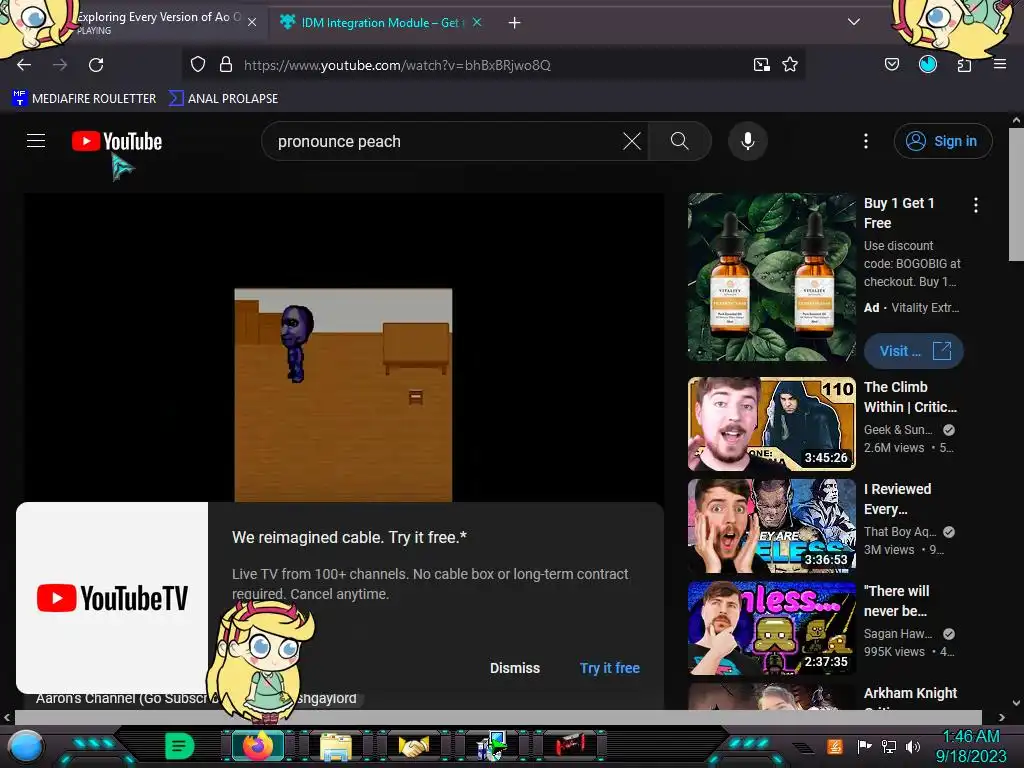Viewport: 1024px width, 768px height.
Task: Open I Reviewed Every video title
Action: 897,499
